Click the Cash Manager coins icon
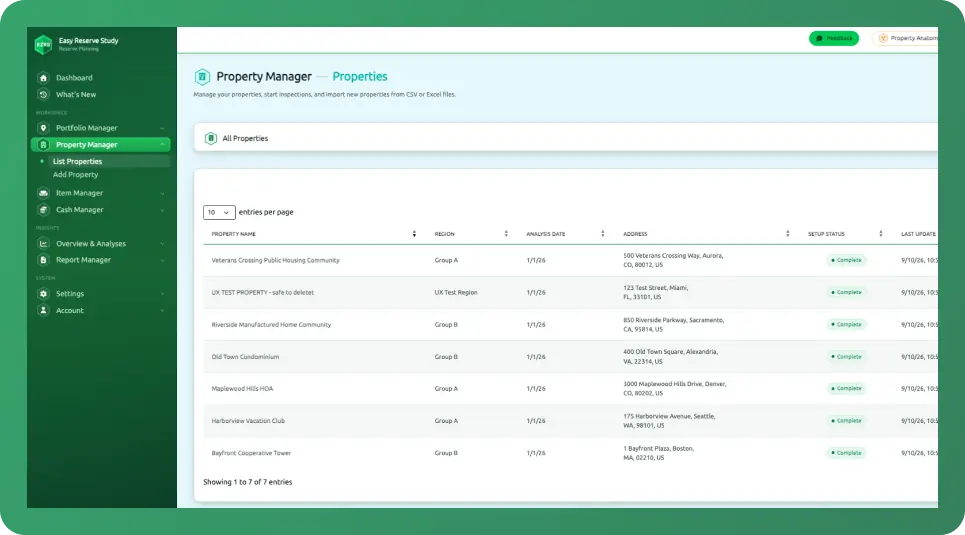 click(x=43, y=210)
